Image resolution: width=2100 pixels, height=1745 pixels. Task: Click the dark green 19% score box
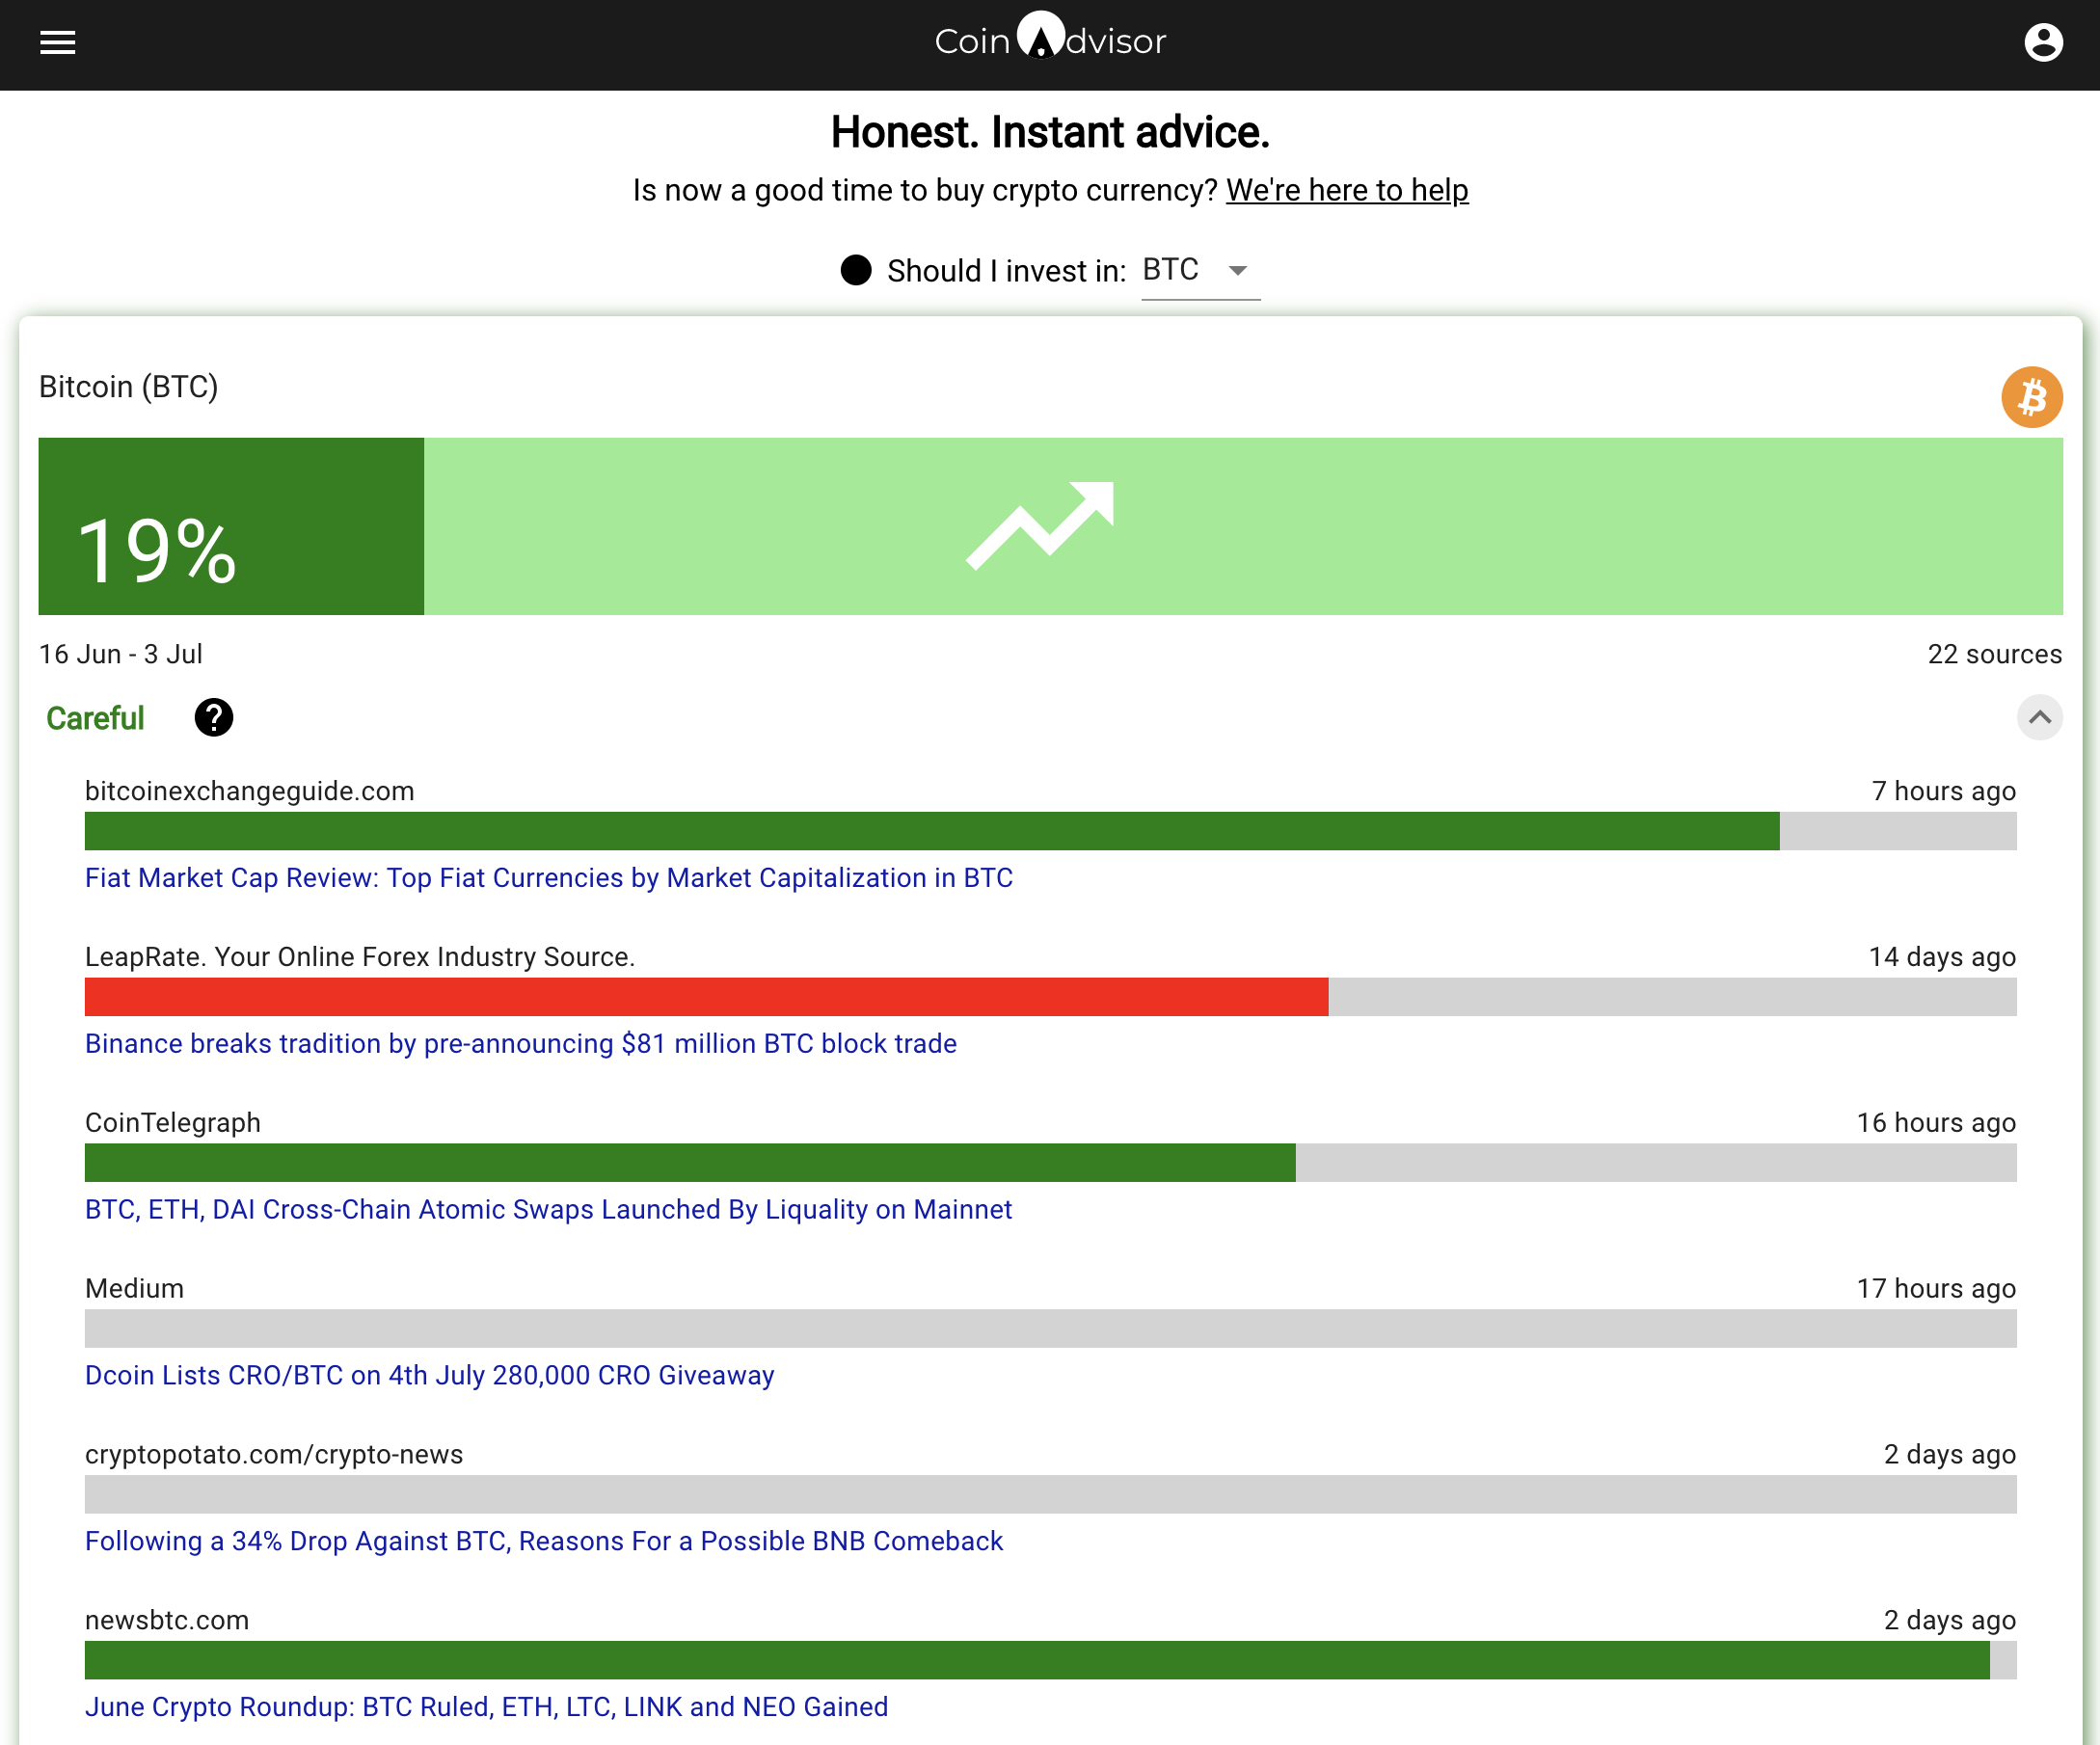tap(231, 526)
